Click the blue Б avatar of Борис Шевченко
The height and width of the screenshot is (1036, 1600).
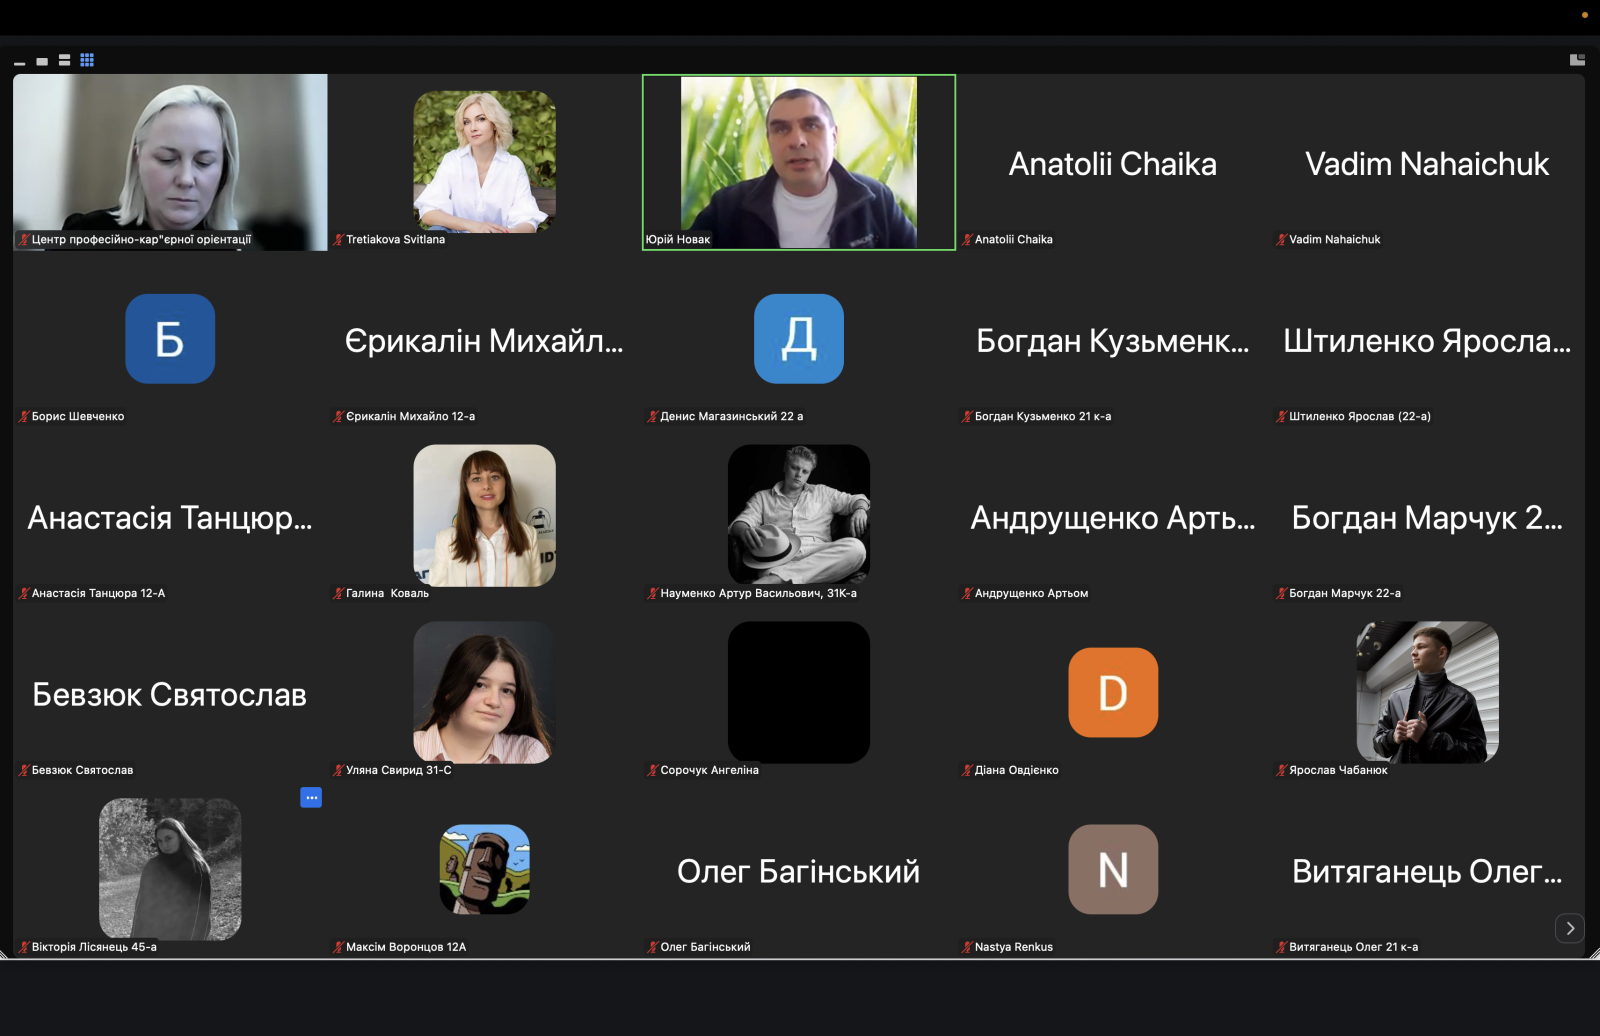pyautogui.click(x=170, y=339)
